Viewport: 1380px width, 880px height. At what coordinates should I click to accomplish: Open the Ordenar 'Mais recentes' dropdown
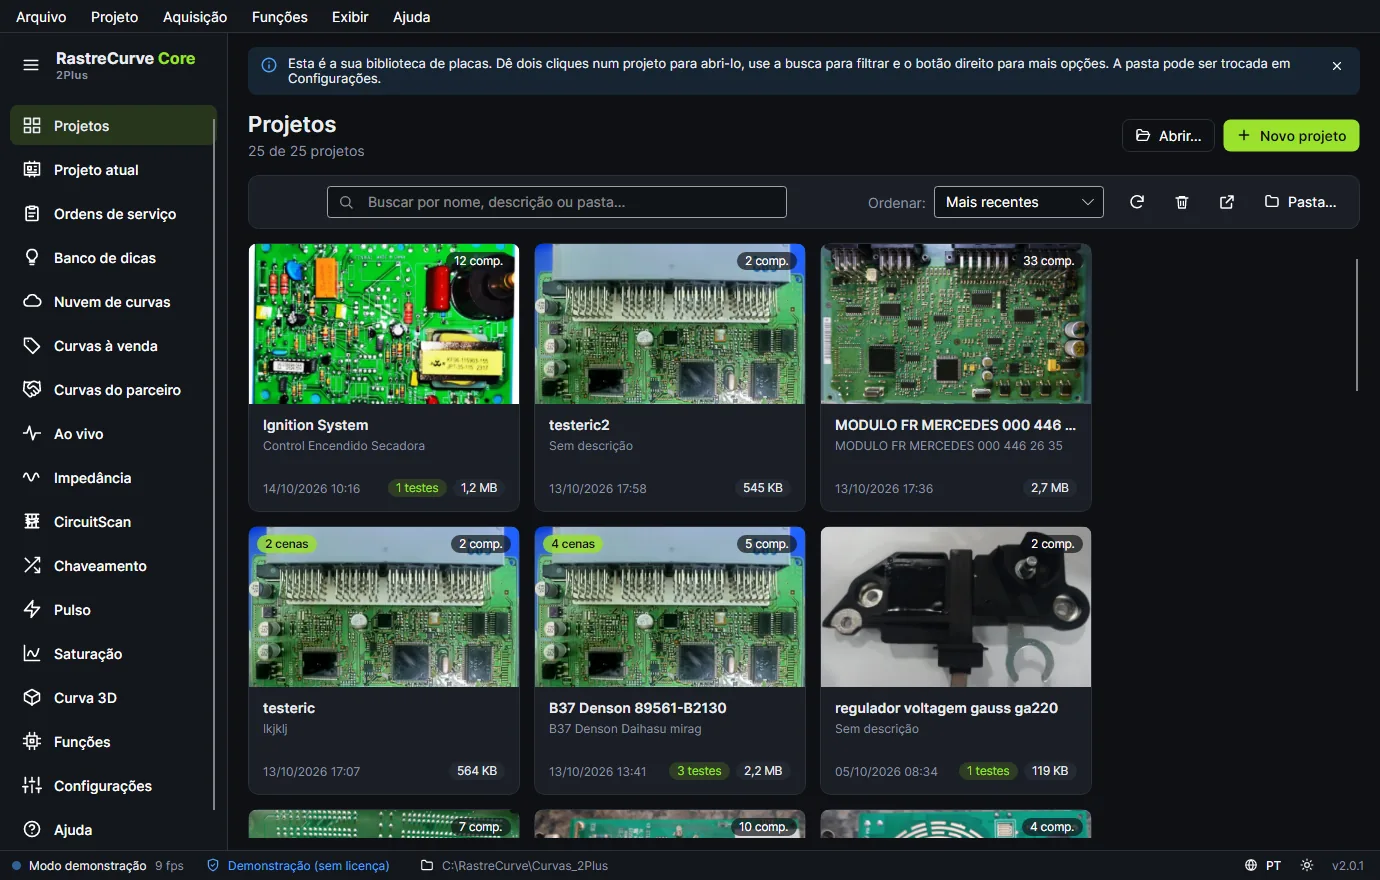point(1019,202)
